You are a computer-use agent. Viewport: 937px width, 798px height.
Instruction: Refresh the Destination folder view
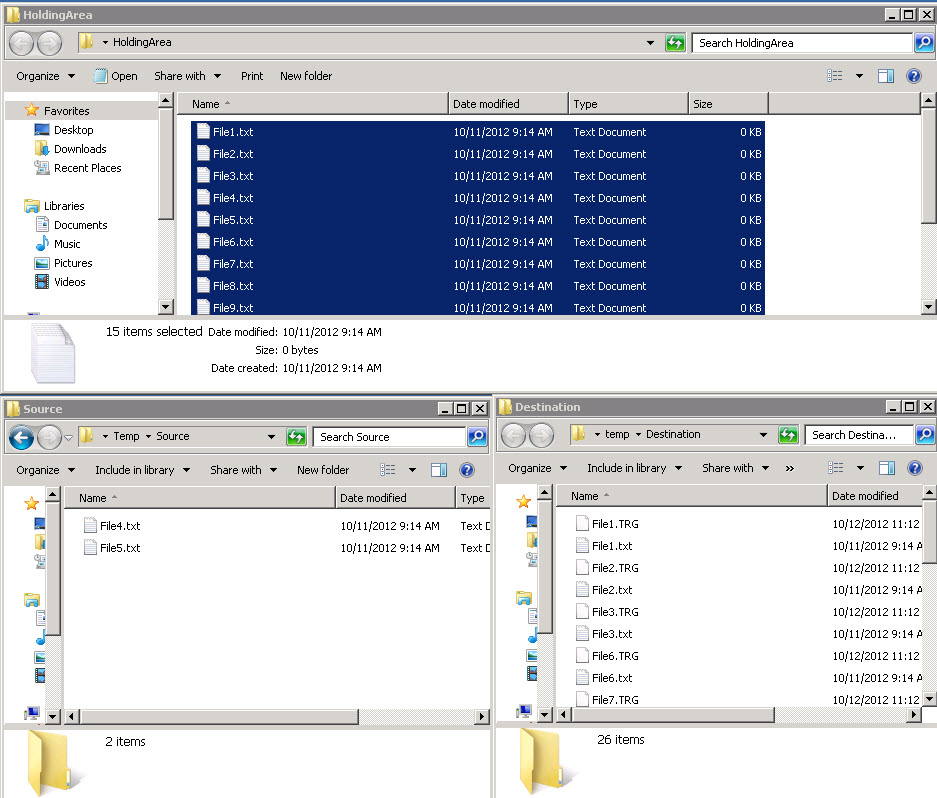(x=788, y=435)
